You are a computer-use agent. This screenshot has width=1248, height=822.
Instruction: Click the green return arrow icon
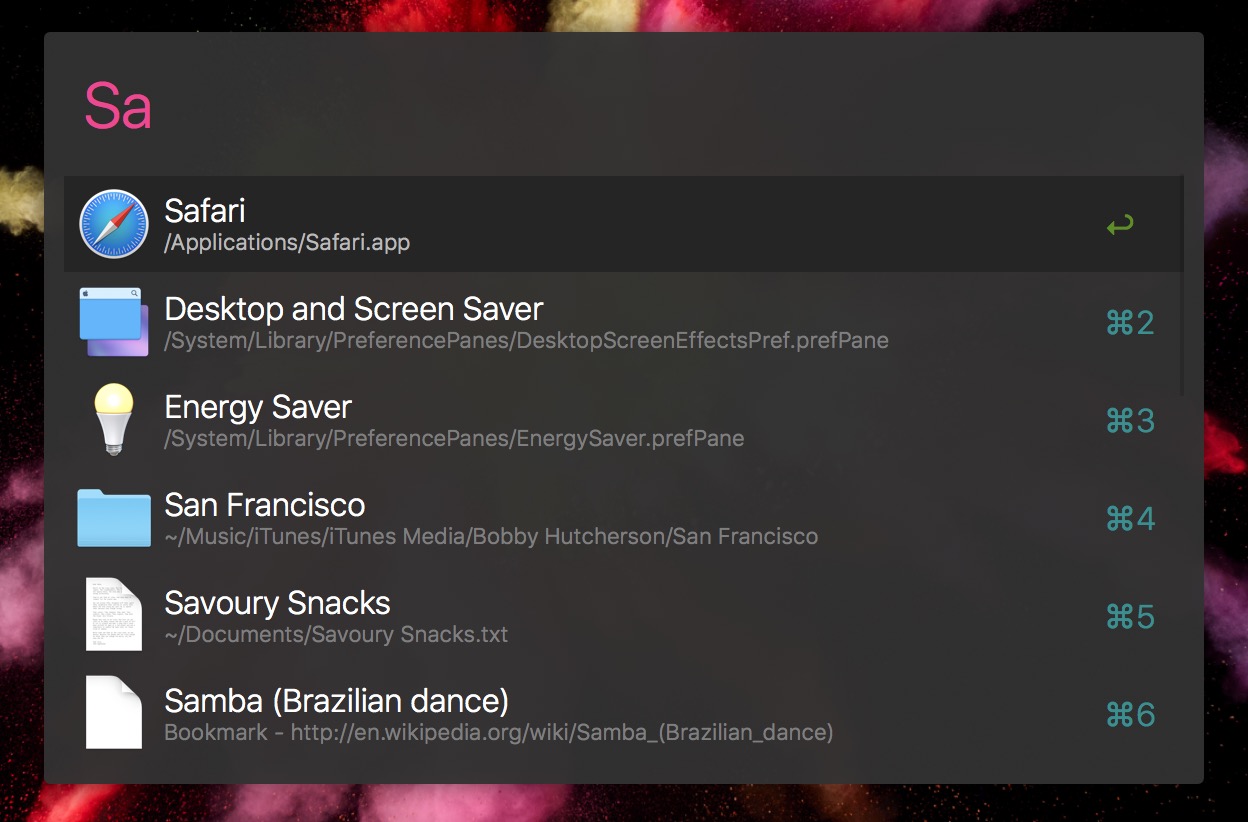click(x=1120, y=225)
